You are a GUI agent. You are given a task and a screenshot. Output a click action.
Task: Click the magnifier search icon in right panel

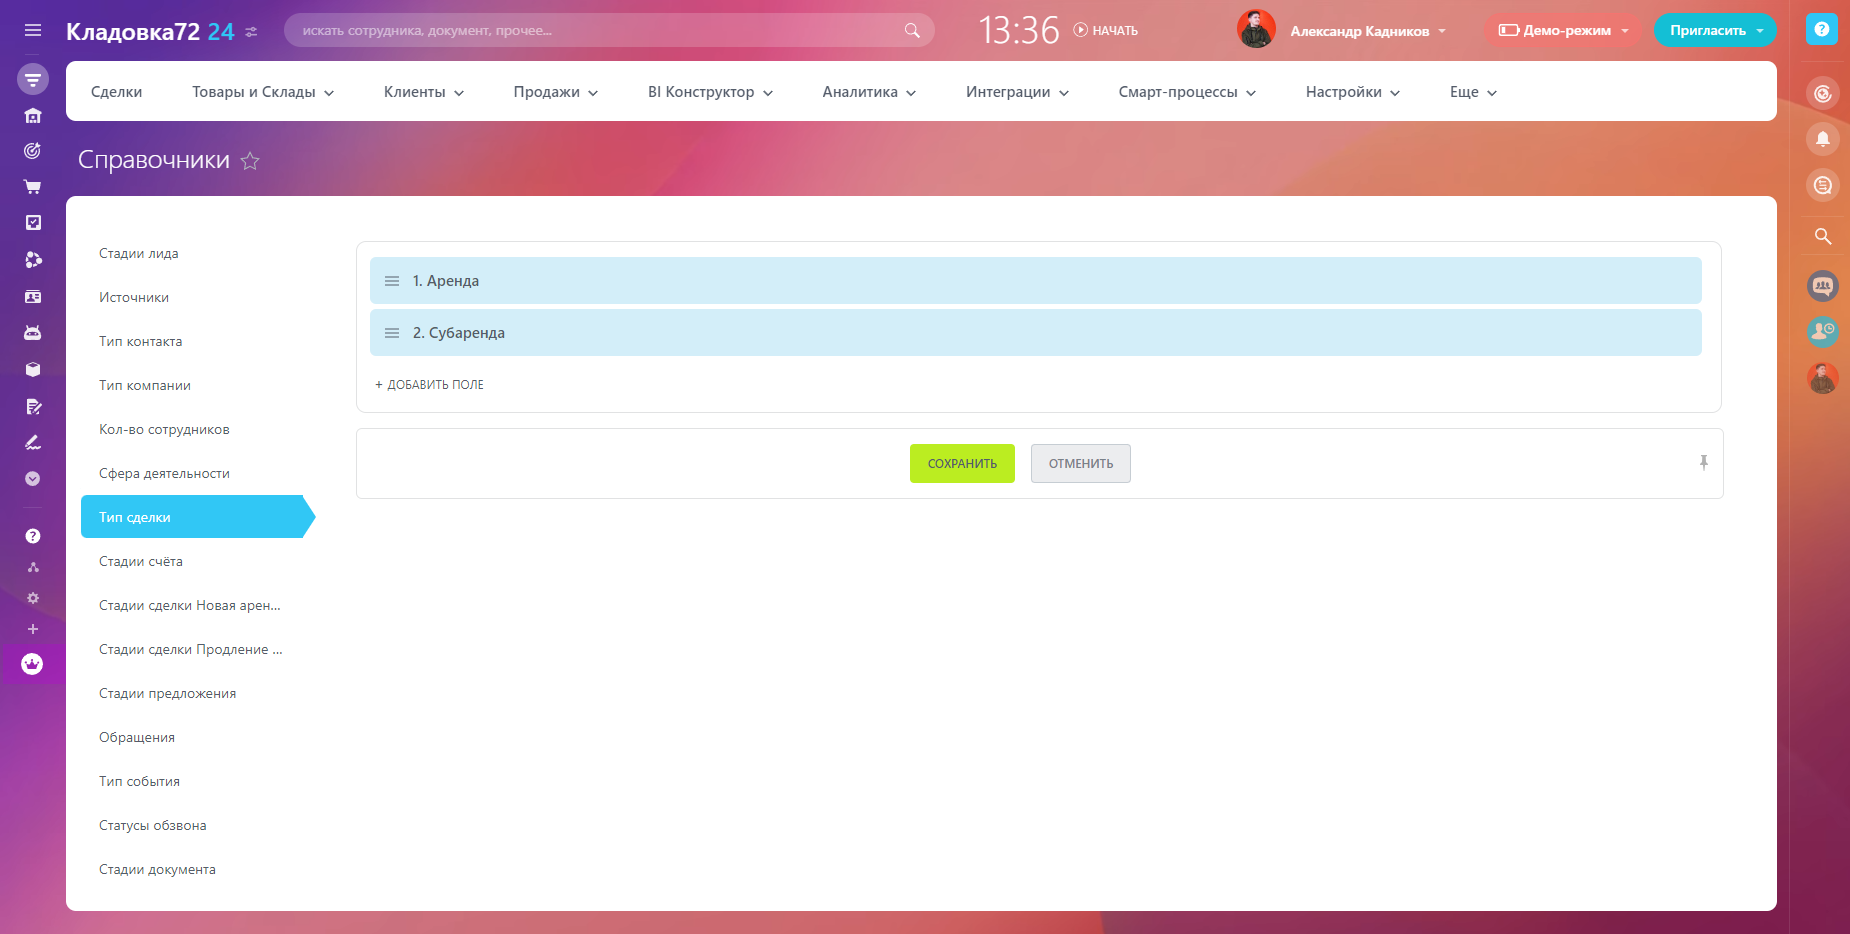point(1823,237)
